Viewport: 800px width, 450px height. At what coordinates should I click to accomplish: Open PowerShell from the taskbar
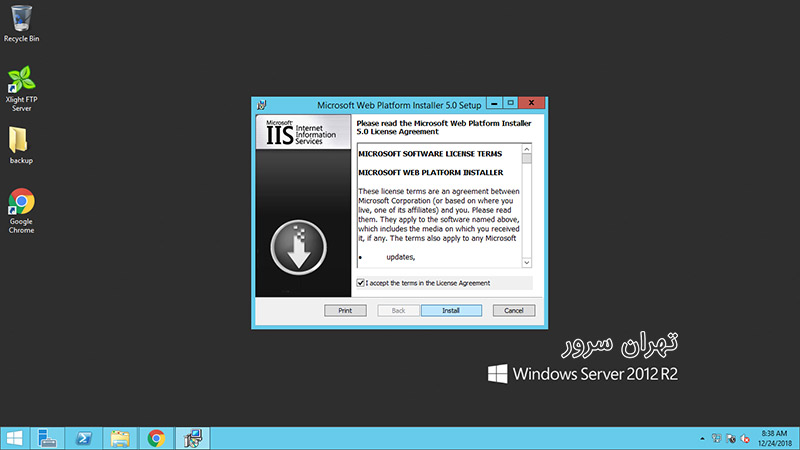[x=84, y=437]
